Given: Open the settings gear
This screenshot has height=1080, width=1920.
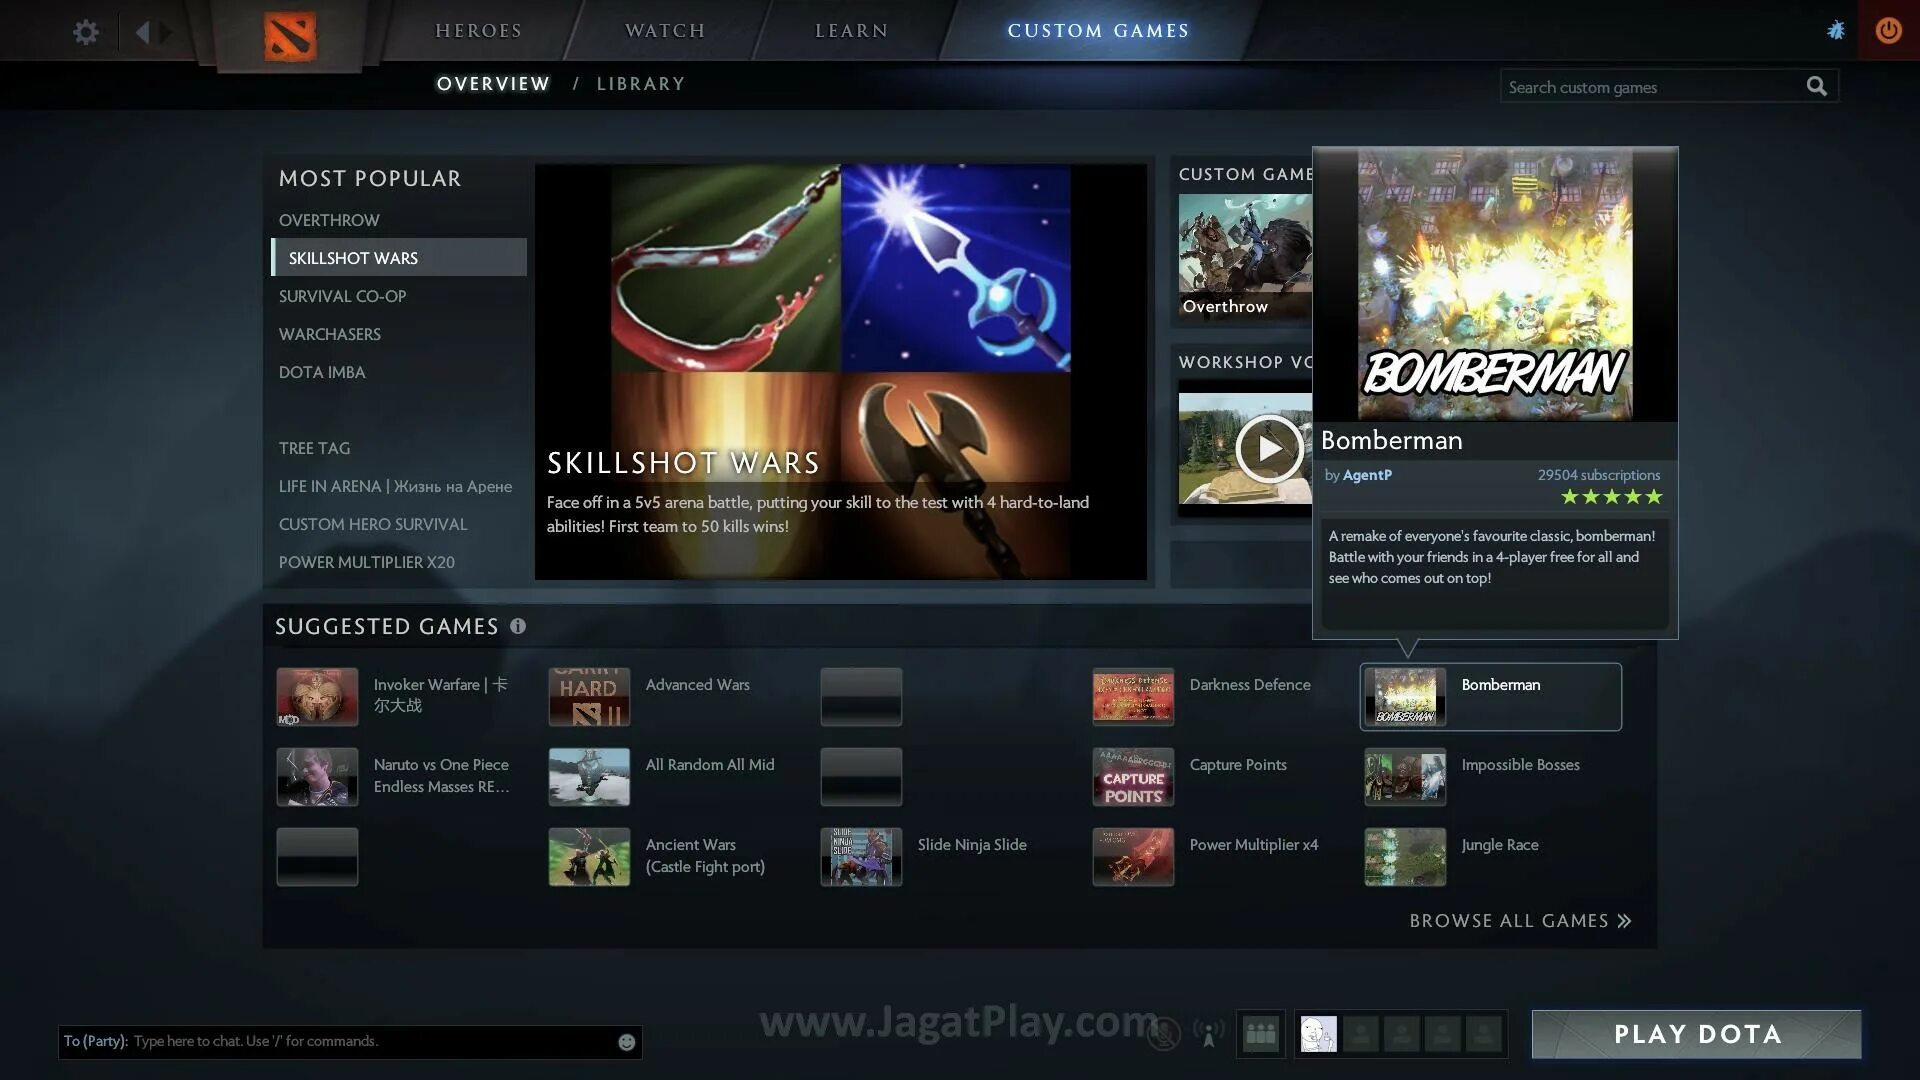Looking at the screenshot, I should tap(86, 32).
